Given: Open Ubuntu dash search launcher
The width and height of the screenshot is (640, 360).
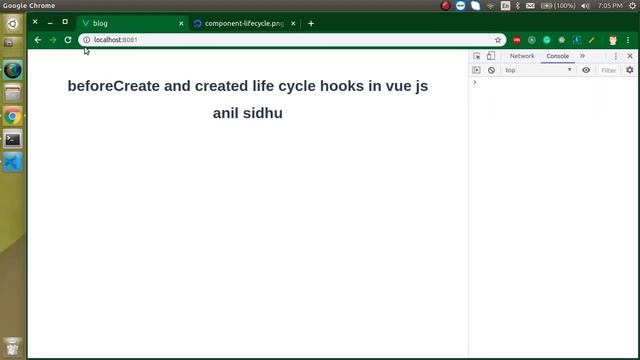Looking at the screenshot, I should point(13,24).
